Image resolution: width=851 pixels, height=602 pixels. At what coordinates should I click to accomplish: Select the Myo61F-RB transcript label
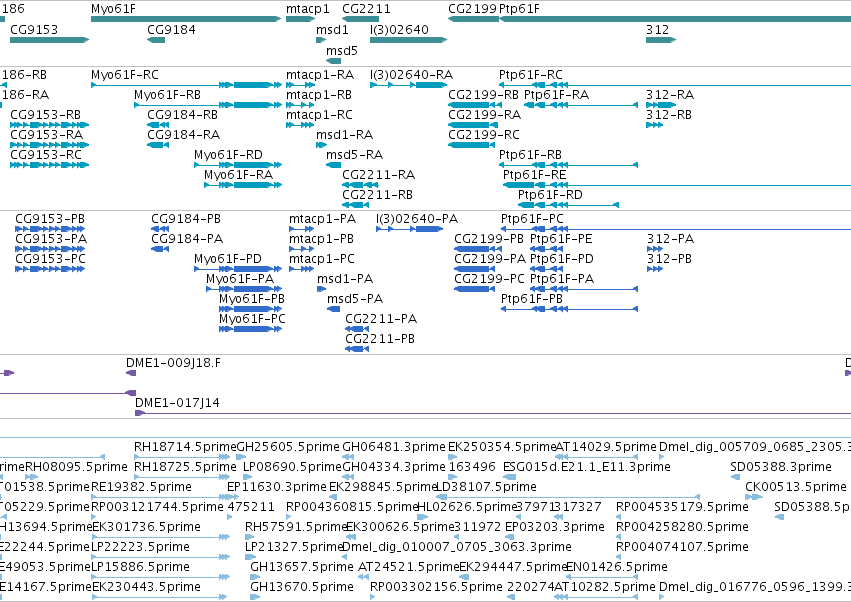168,95
